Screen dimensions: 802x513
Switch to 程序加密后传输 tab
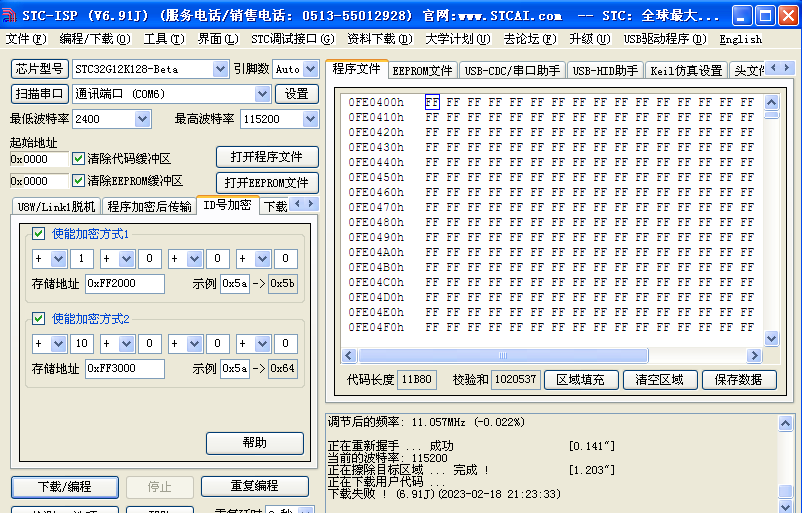click(x=149, y=206)
